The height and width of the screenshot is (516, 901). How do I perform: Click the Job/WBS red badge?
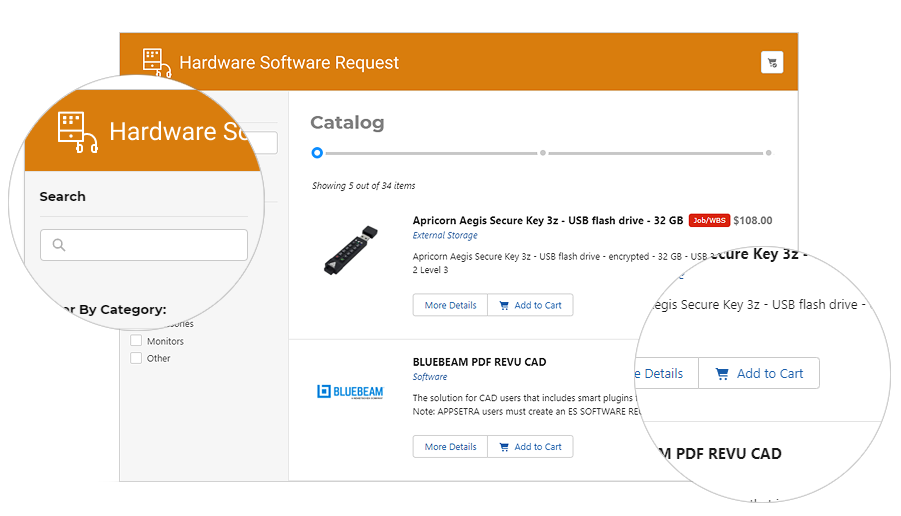[x=709, y=221]
